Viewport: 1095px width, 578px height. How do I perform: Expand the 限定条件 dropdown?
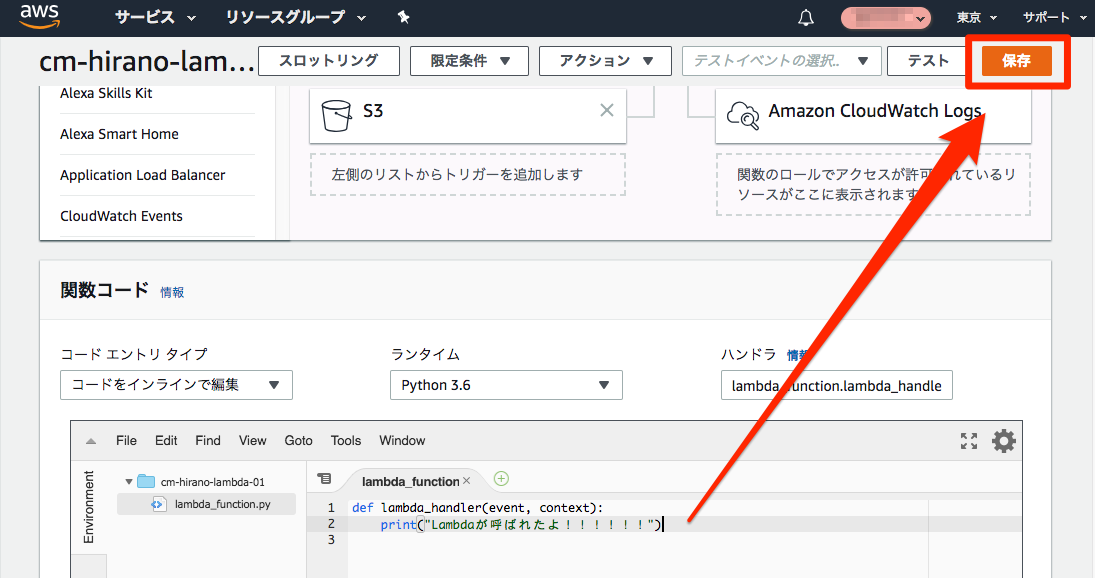tap(469, 61)
